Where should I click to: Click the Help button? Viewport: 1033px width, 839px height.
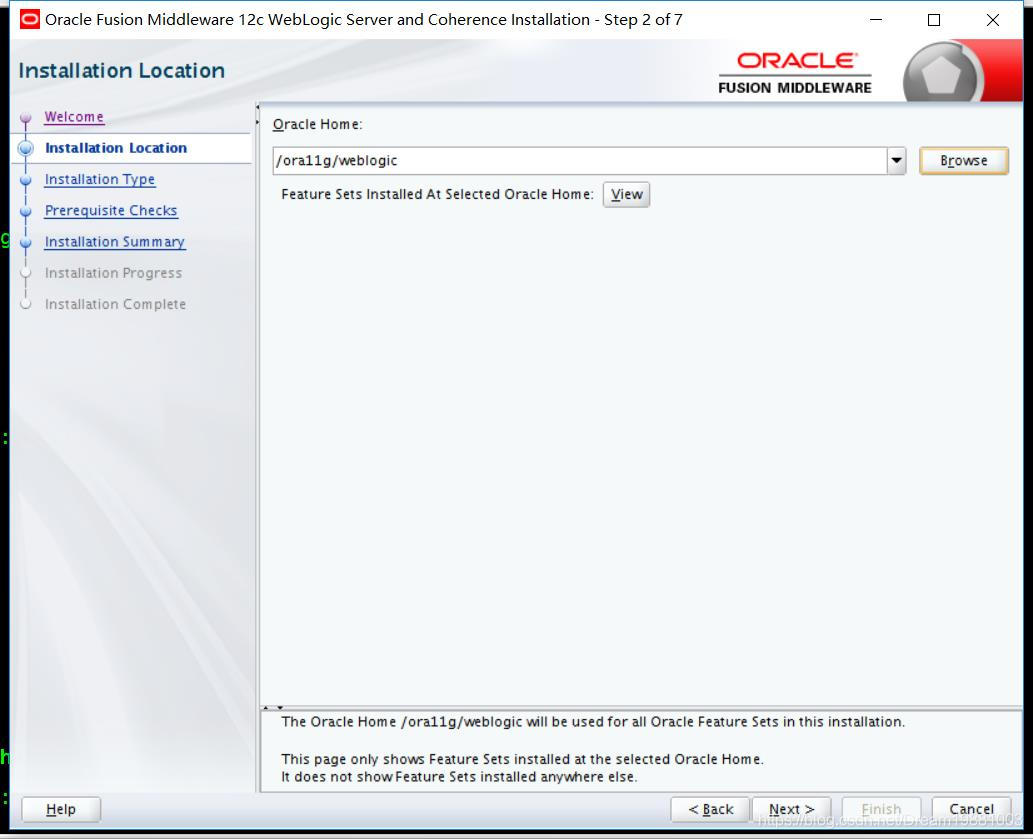(61, 809)
